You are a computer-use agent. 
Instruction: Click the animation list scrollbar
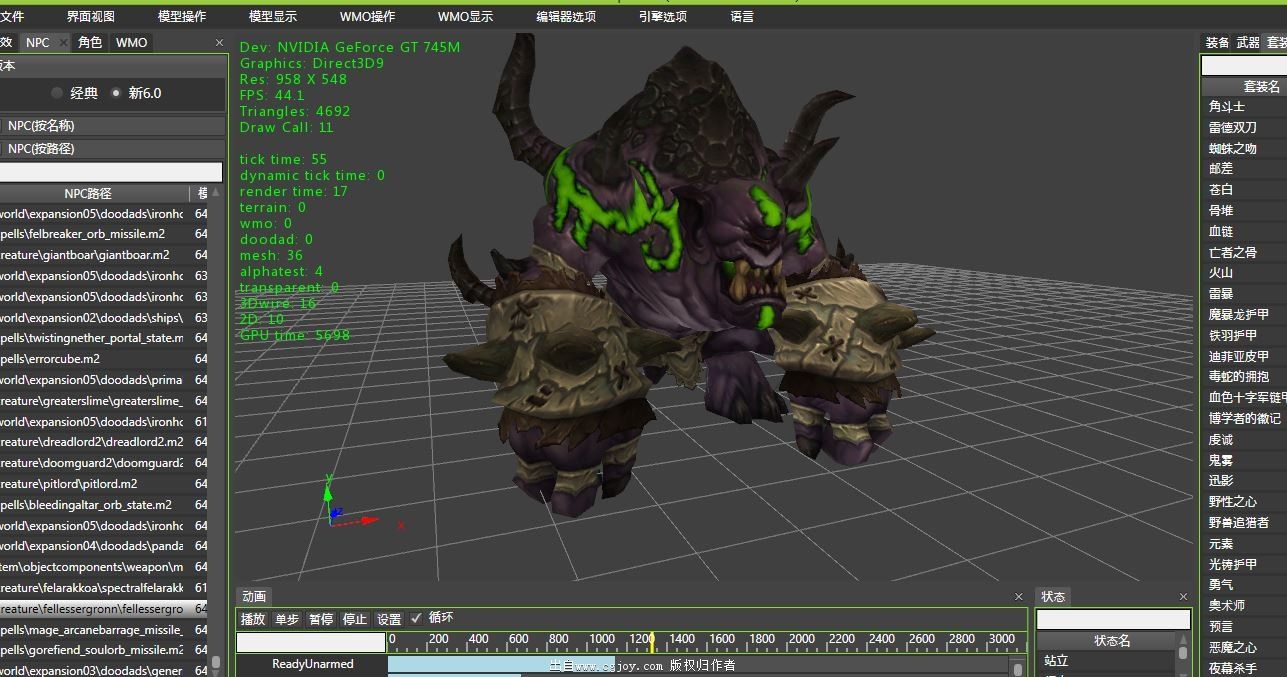[1018, 667]
